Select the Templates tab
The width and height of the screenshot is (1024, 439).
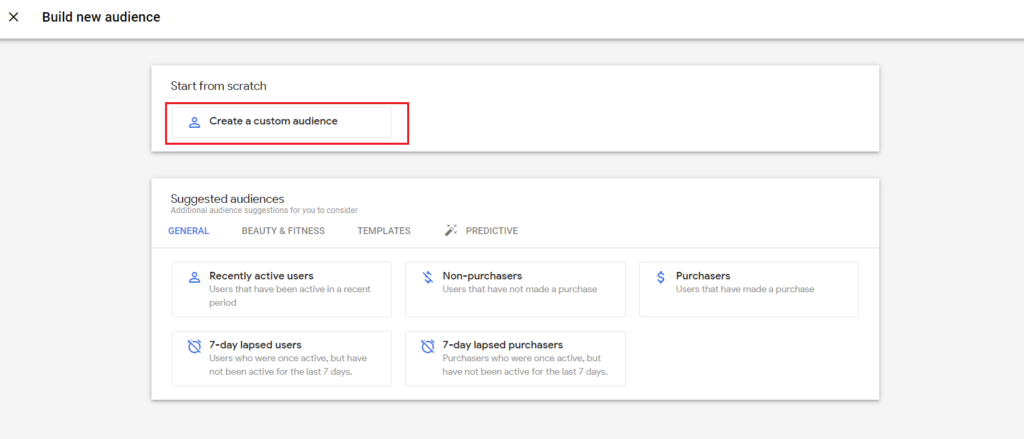point(384,231)
